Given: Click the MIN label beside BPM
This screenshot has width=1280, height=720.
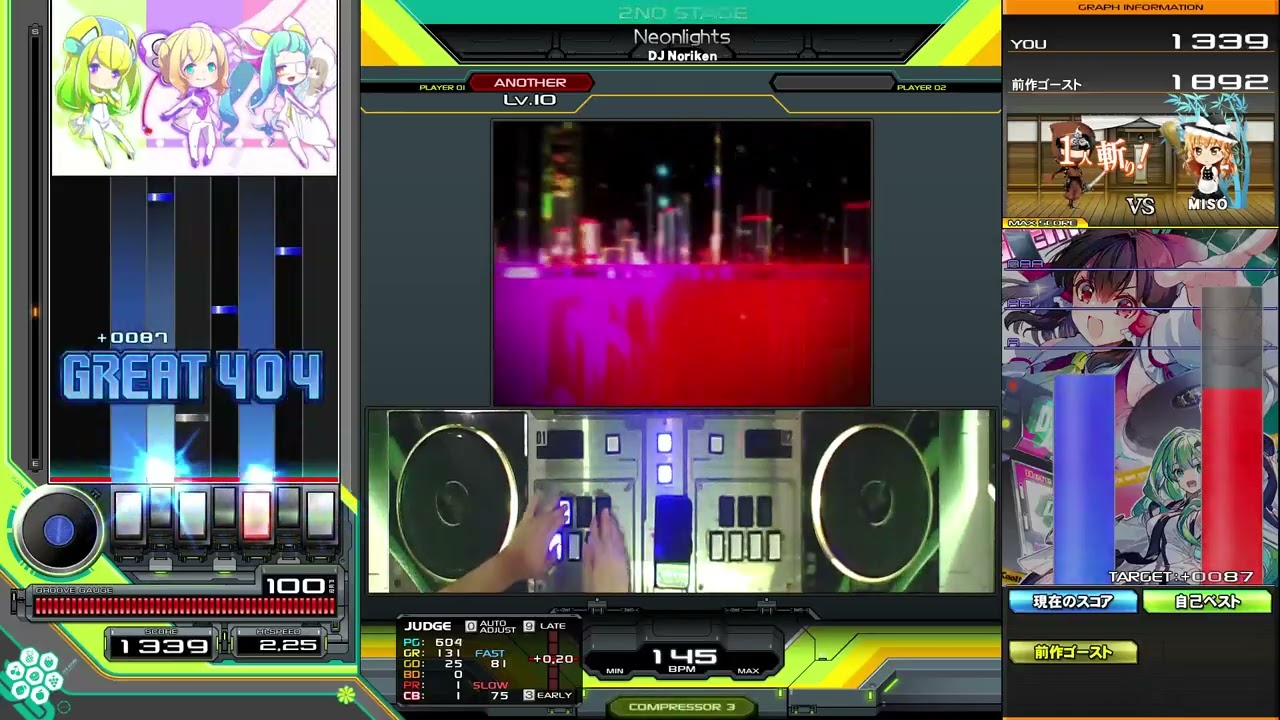Looking at the screenshot, I should [615, 671].
